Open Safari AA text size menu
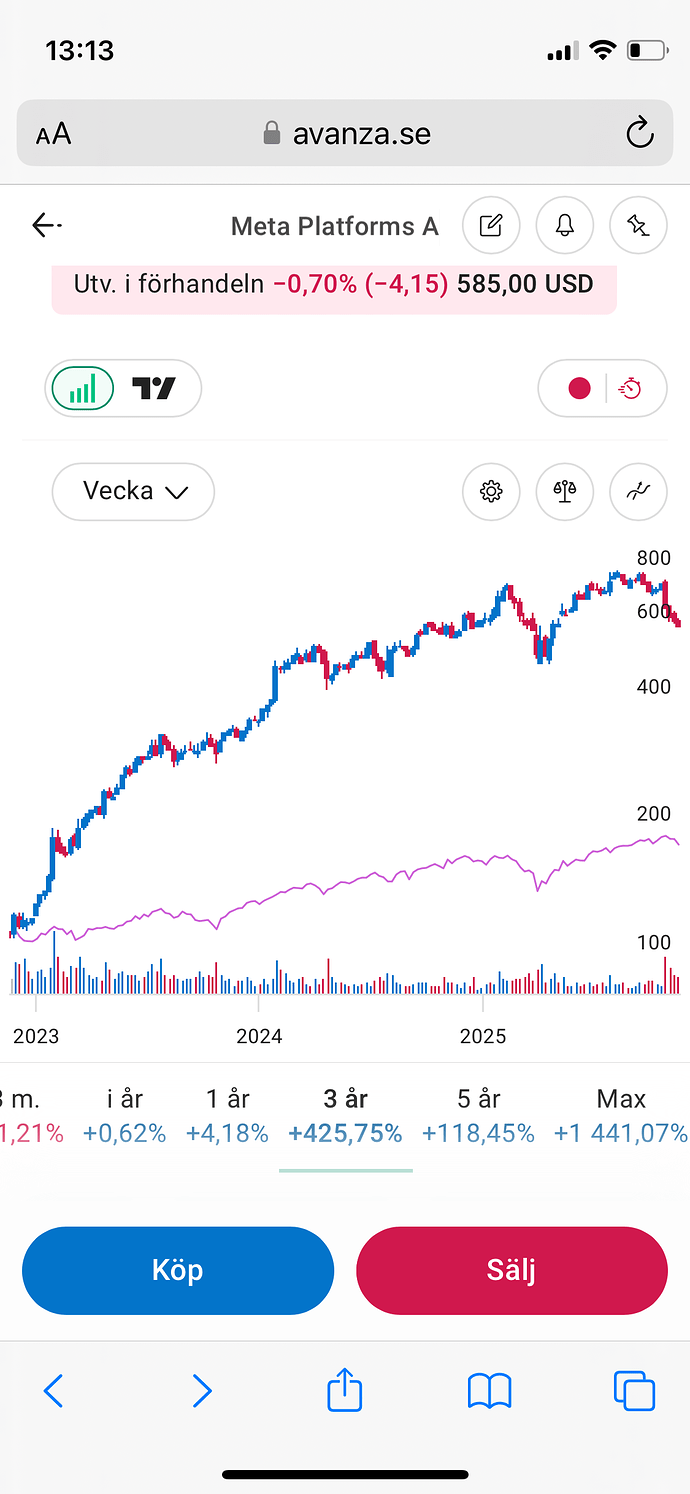The width and height of the screenshot is (690, 1494). pos(54,134)
